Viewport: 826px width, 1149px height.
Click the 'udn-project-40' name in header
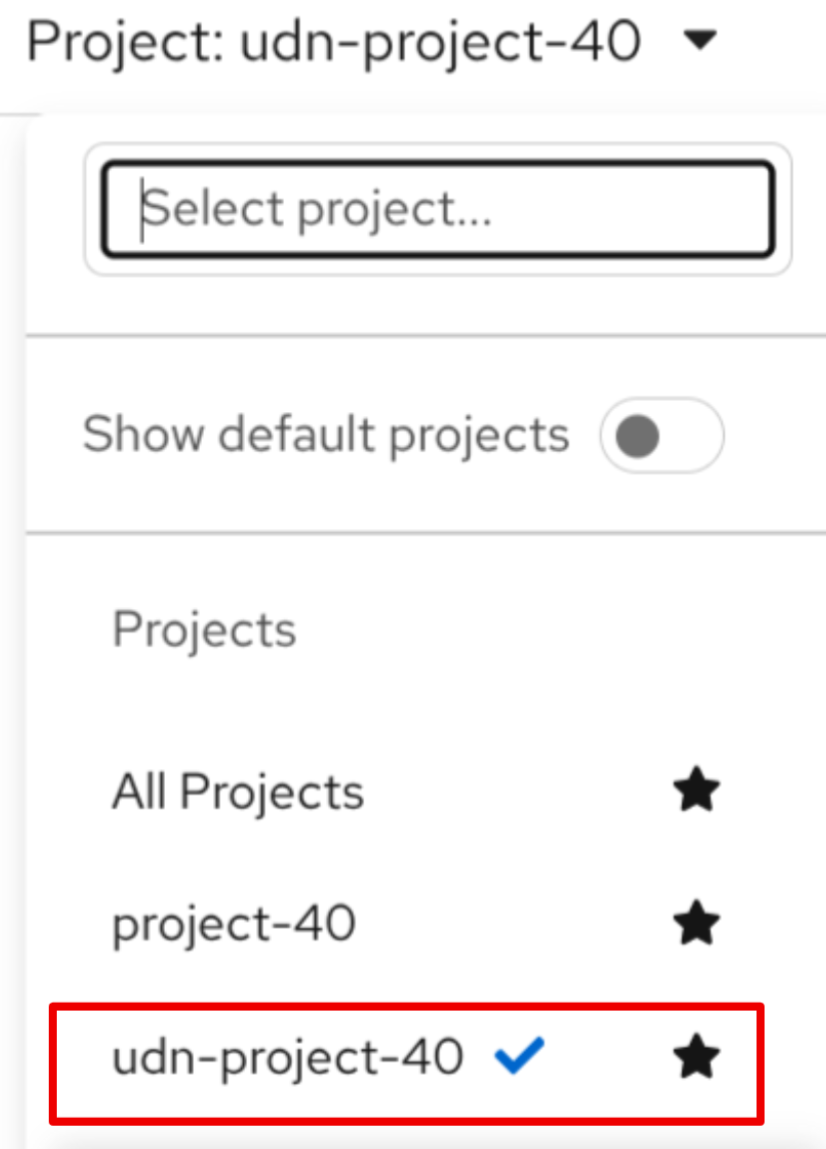(440, 43)
